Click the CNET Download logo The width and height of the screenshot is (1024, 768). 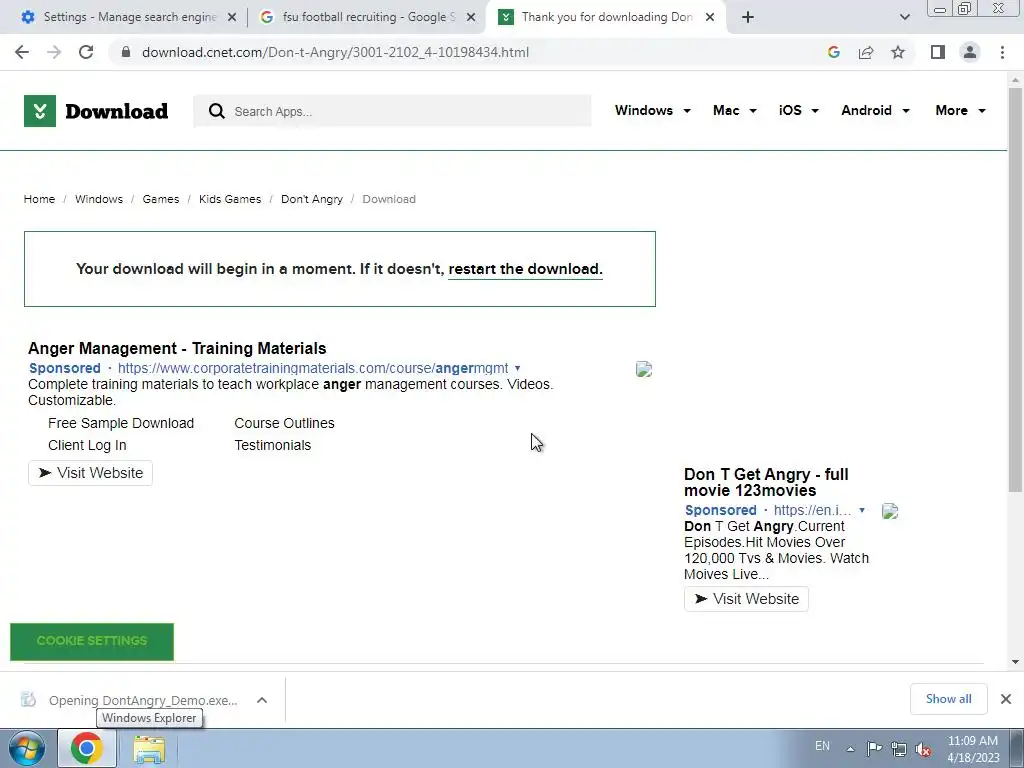pyautogui.click(x=96, y=111)
